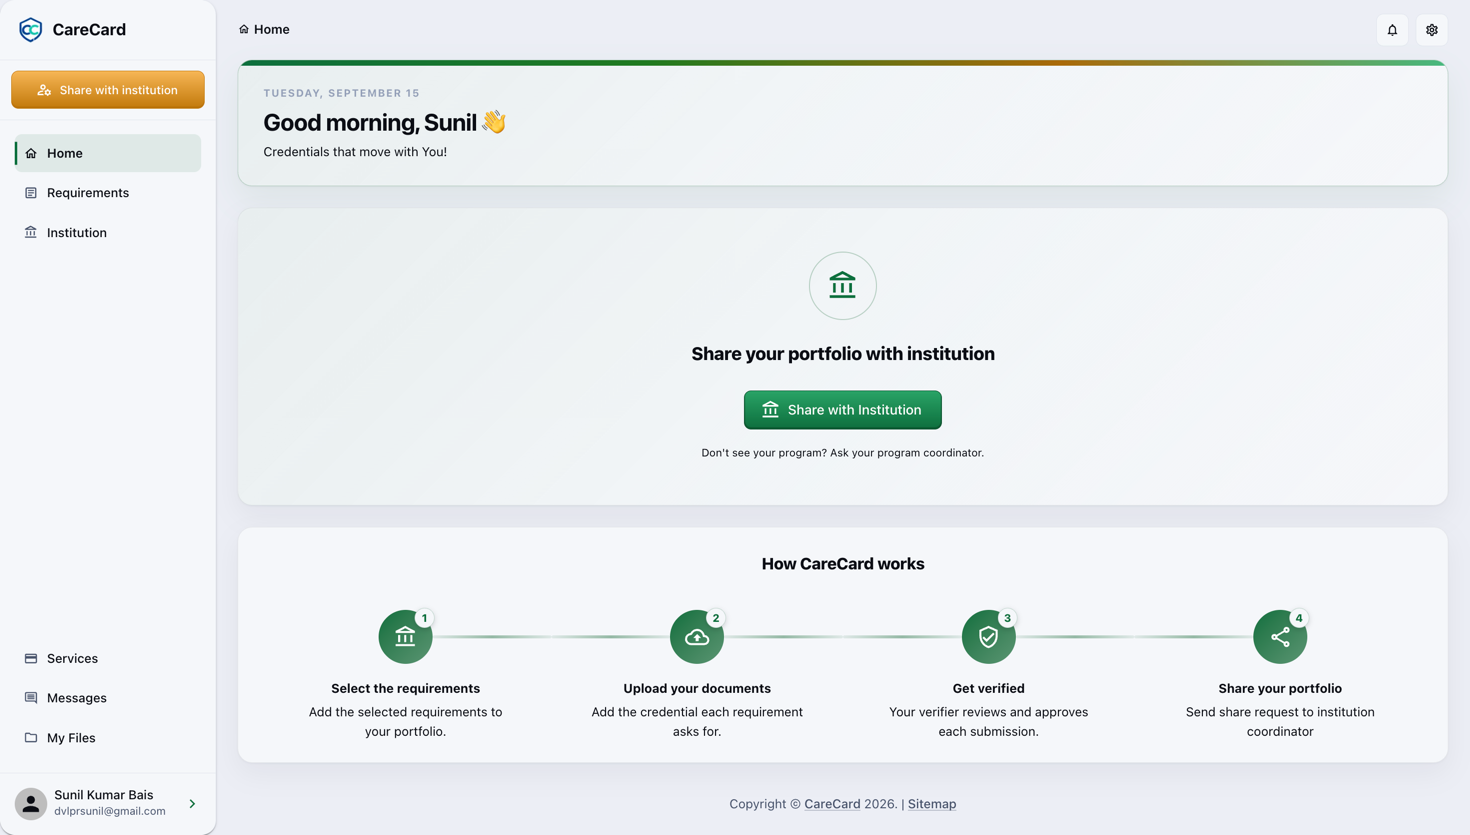Click the 'Good morning, Sunil' heading
This screenshot has height=835, width=1470.
(x=385, y=122)
